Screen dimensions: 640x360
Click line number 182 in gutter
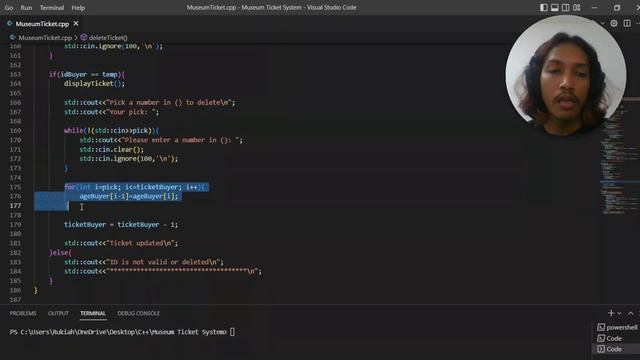pos(15,253)
